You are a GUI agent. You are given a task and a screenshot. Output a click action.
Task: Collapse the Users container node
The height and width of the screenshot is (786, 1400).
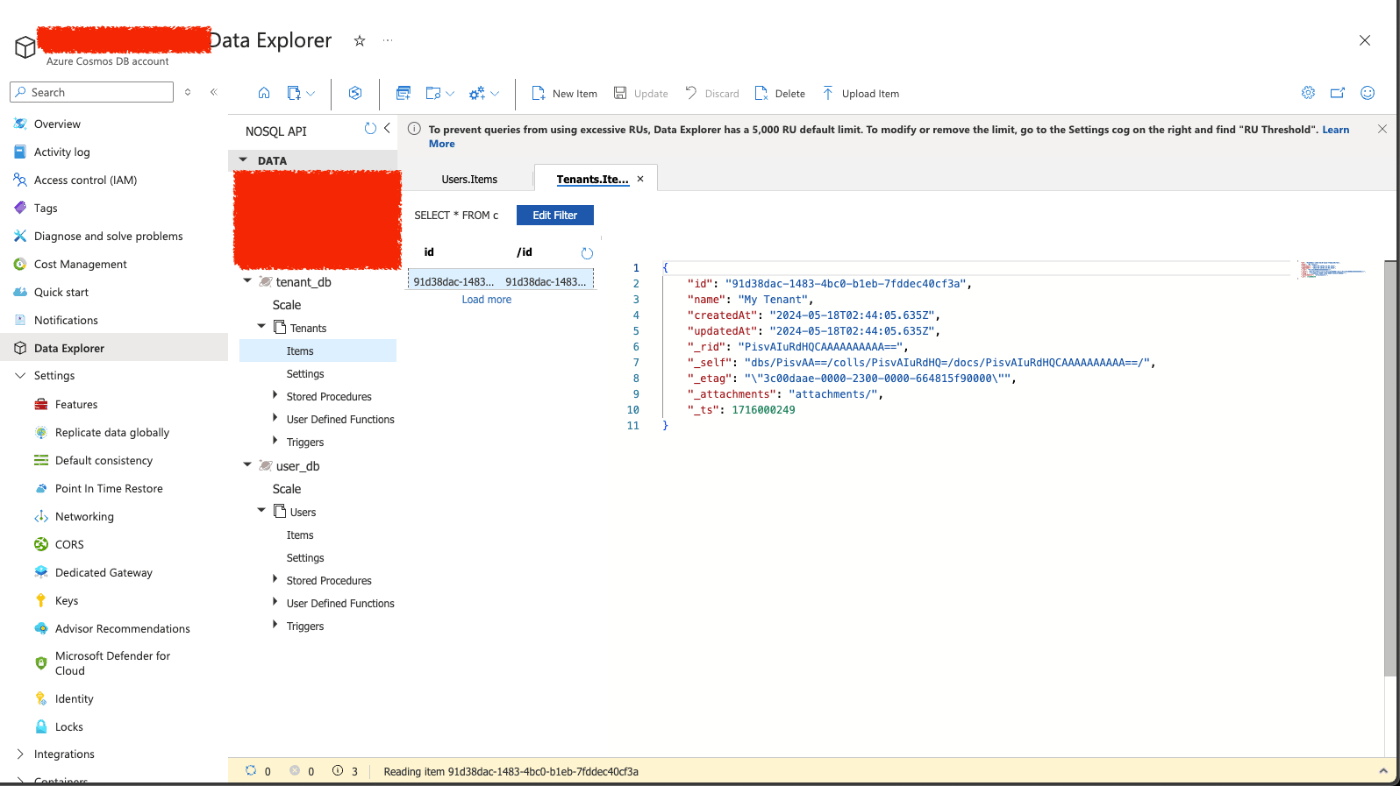tap(262, 511)
